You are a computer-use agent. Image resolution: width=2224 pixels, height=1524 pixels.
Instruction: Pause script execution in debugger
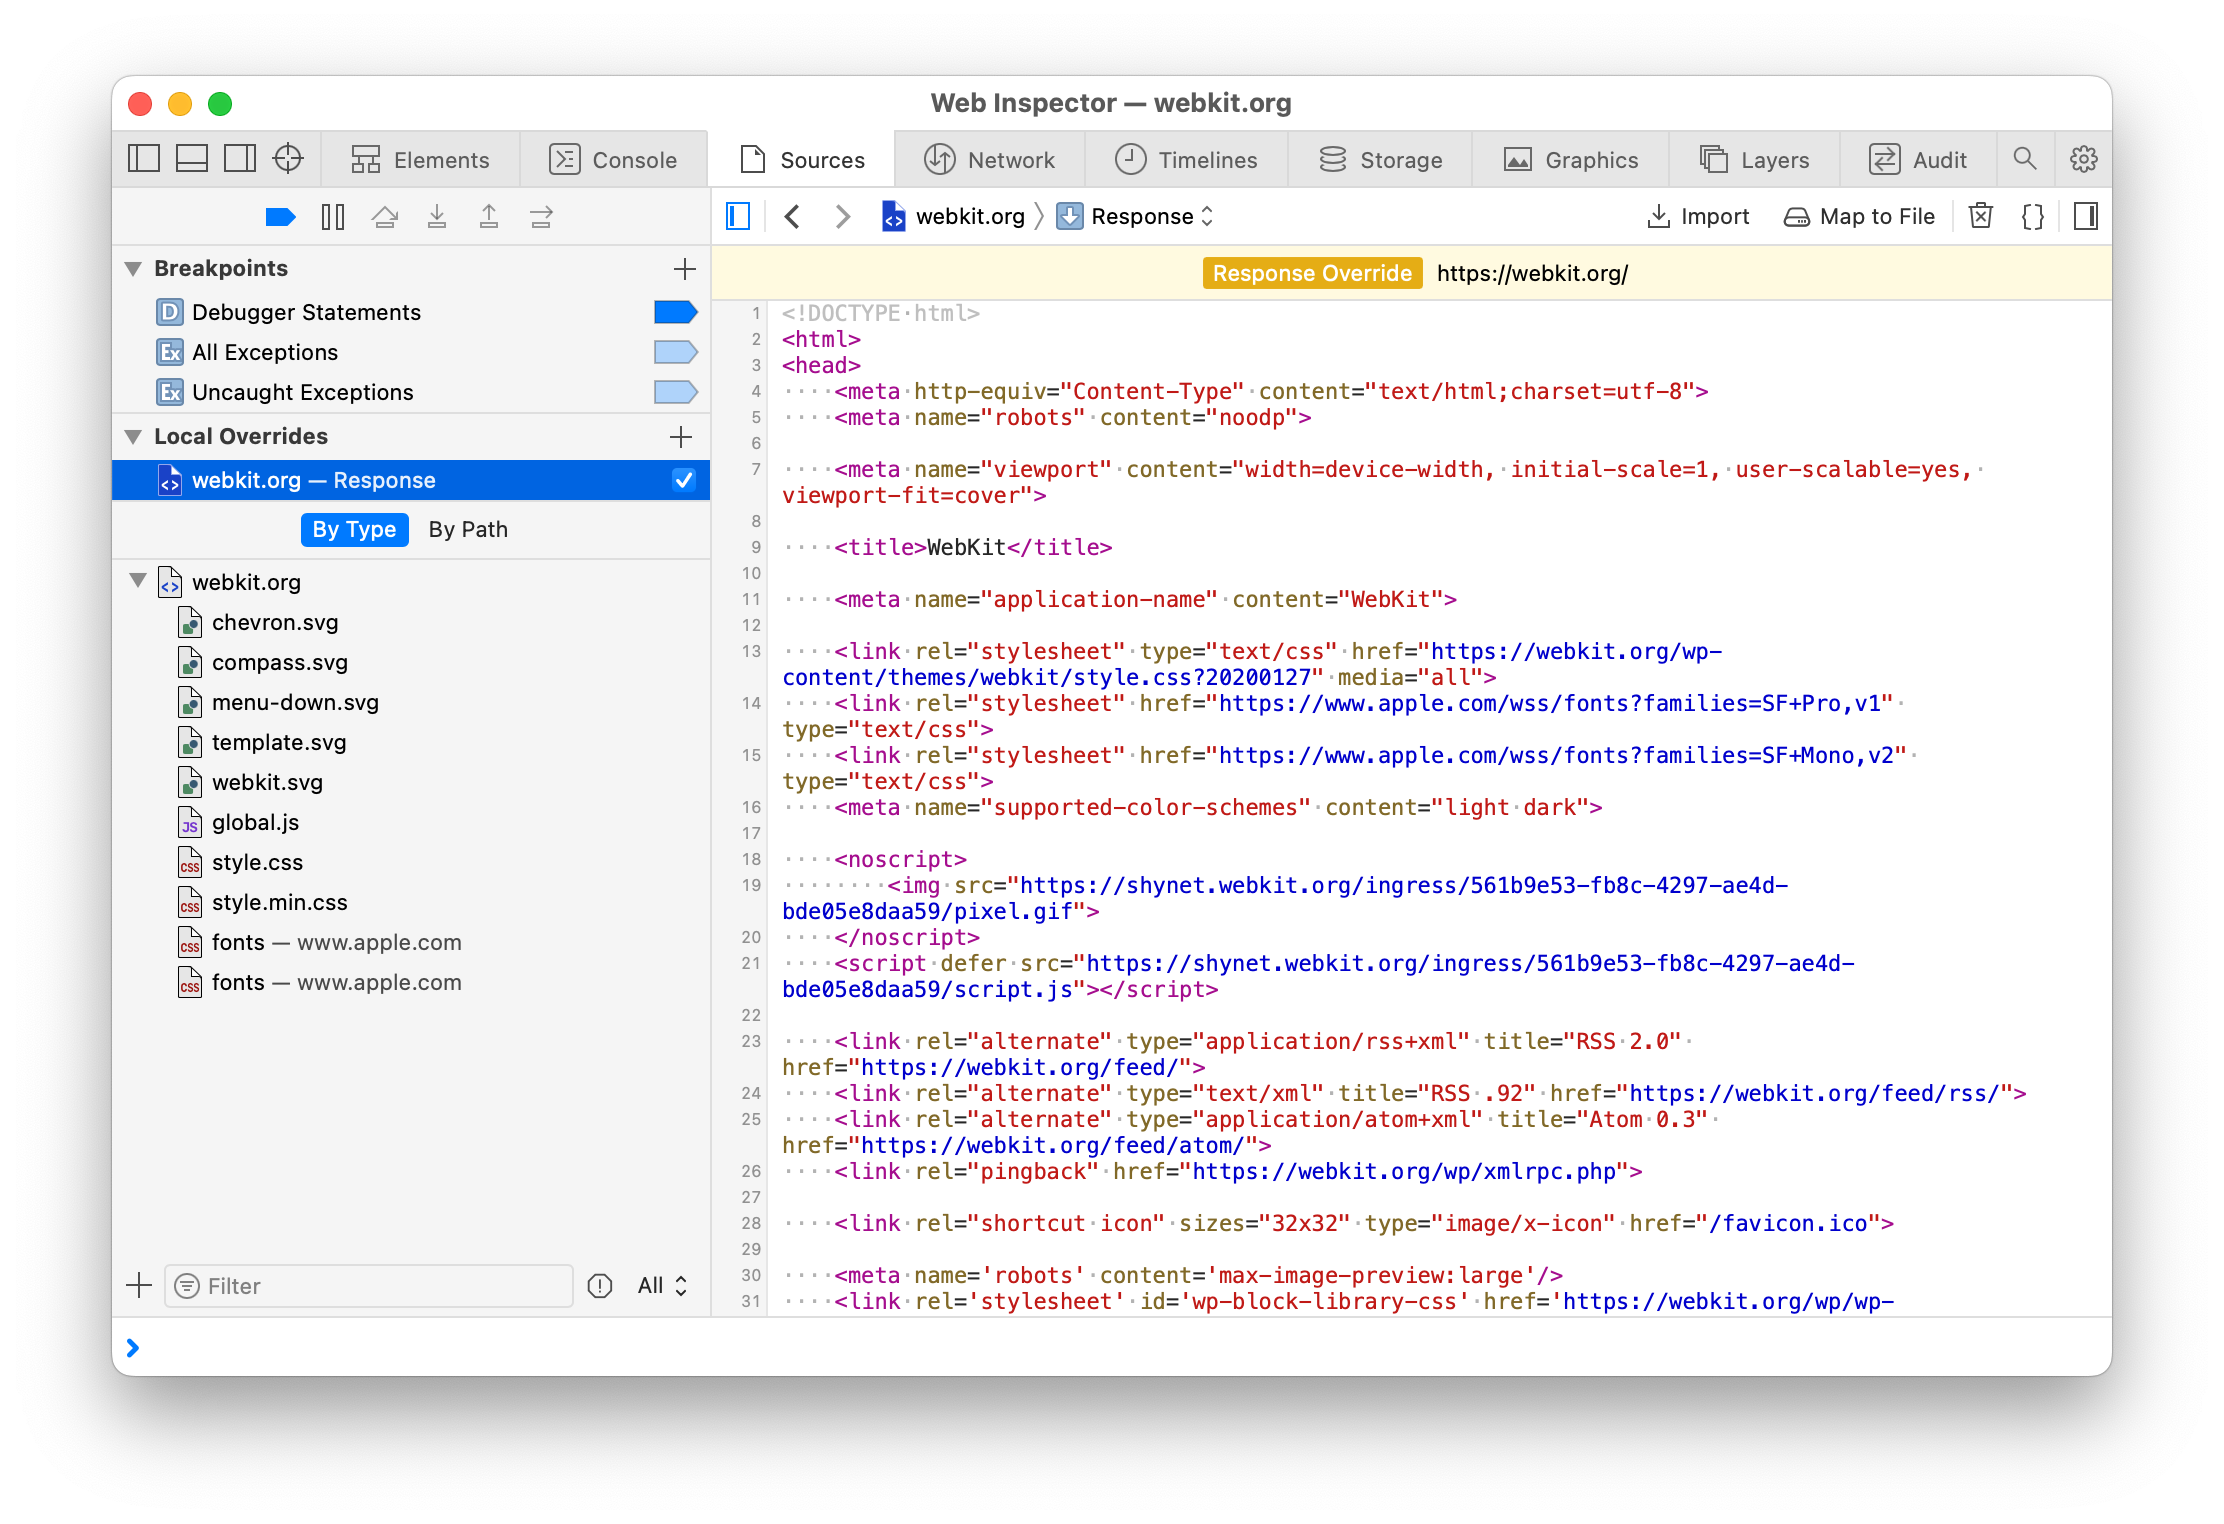click(x=333, y=217)
